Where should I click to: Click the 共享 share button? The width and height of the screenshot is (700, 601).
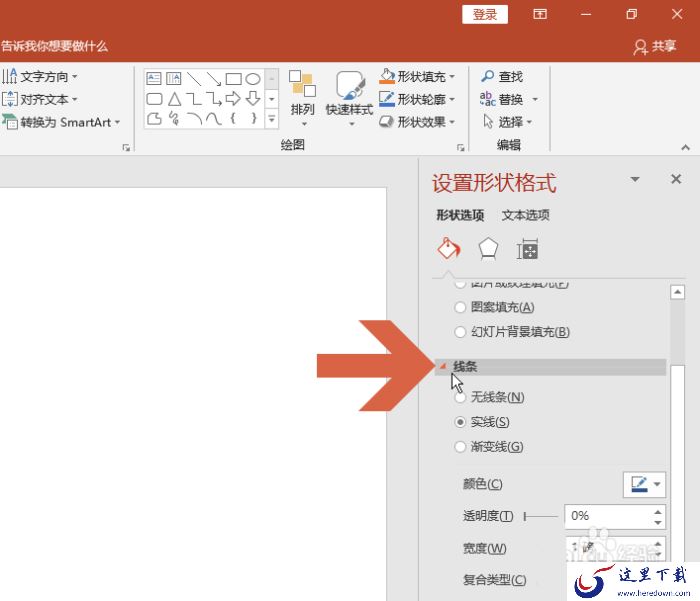click(654, 46)
